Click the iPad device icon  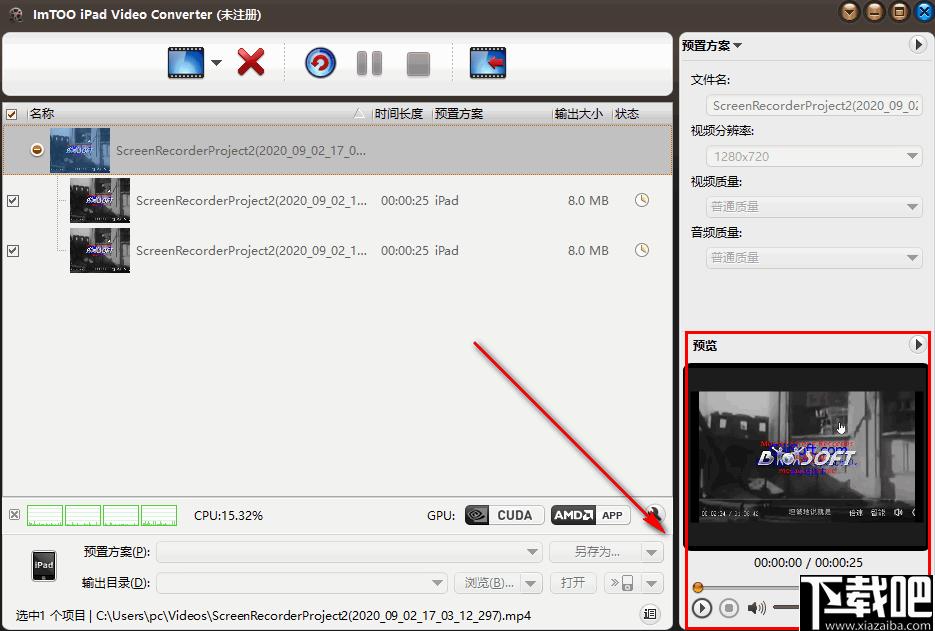pos(44,565)
